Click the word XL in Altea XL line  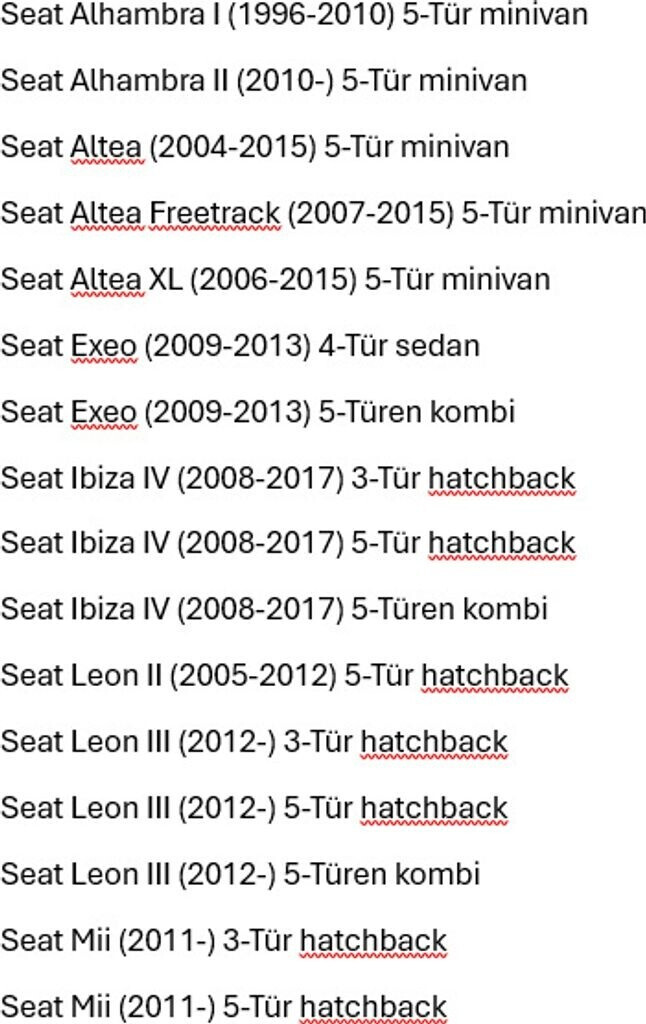click(165, 279)
